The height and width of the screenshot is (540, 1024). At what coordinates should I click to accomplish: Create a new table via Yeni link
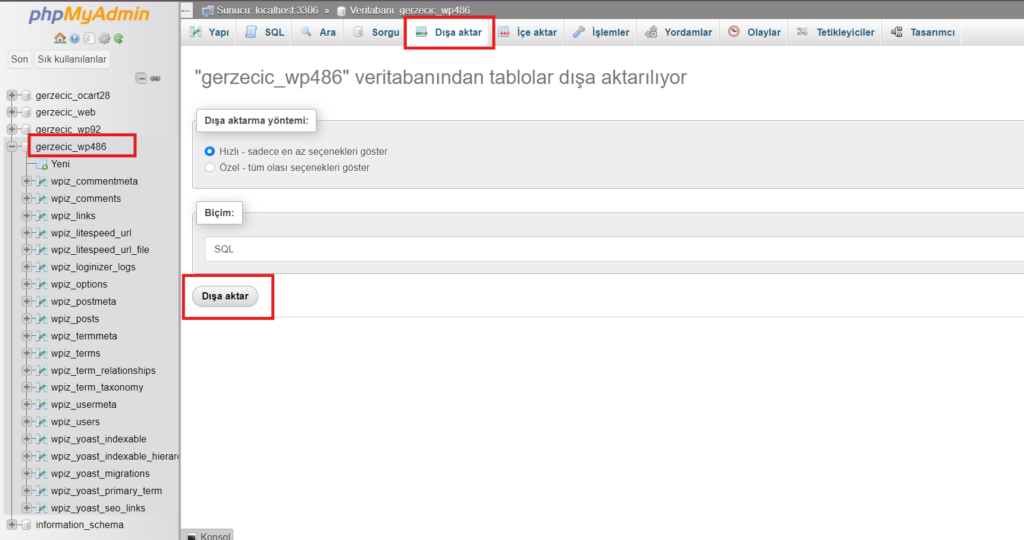60,165
